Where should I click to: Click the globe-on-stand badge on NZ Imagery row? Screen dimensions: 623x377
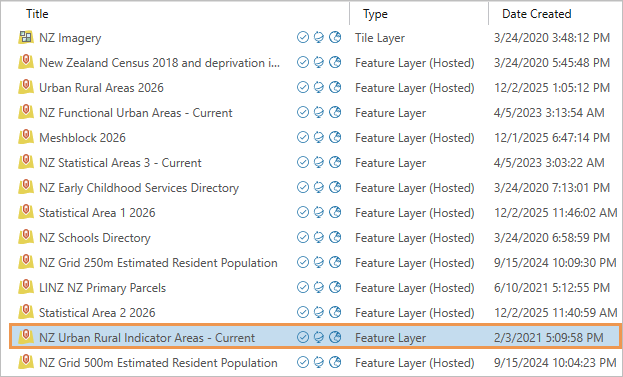(x=319, y=37)
